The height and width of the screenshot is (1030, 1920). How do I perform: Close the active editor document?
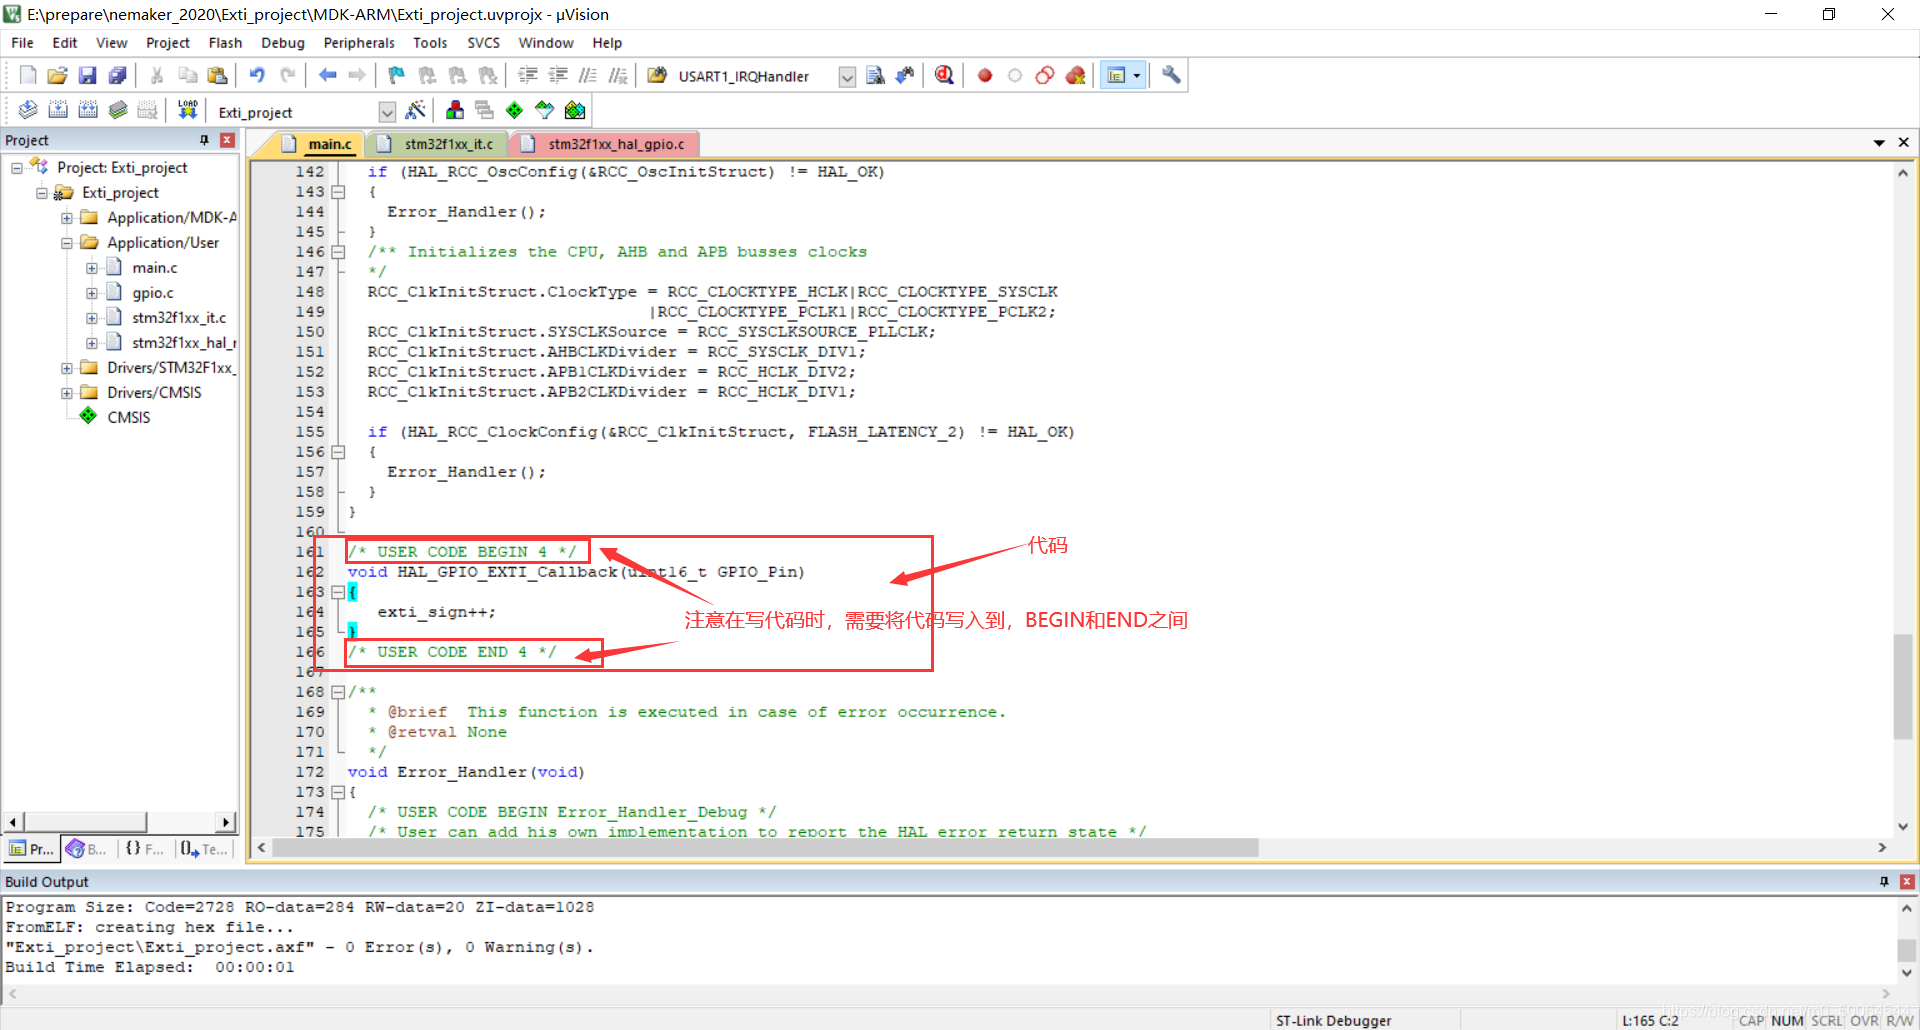pyautogui.click(x=1903, y=143)
